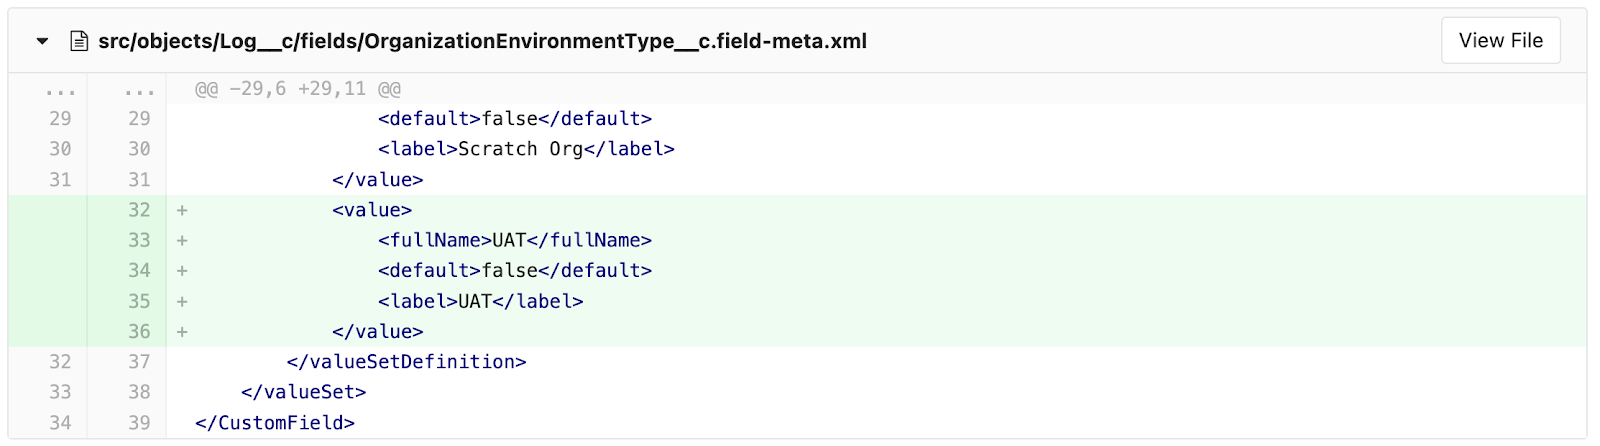Click the file document icon
This screenshot has width=1600, height=446.
click(x=79, y=41)
